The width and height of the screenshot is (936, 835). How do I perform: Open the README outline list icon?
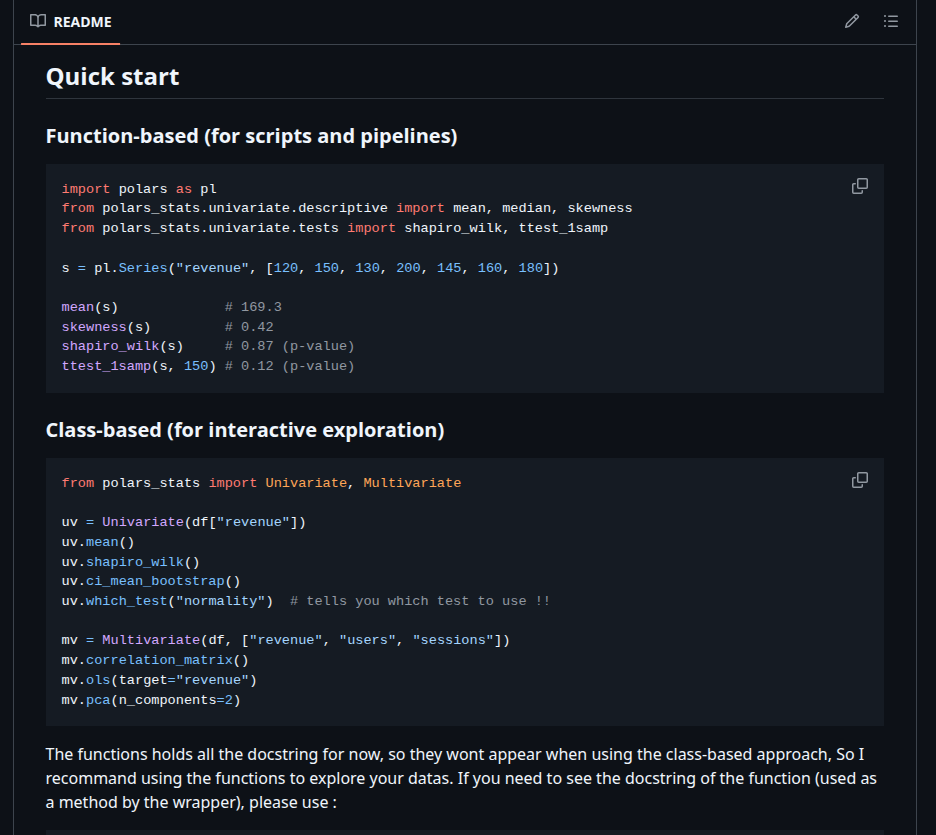(891, 21)
